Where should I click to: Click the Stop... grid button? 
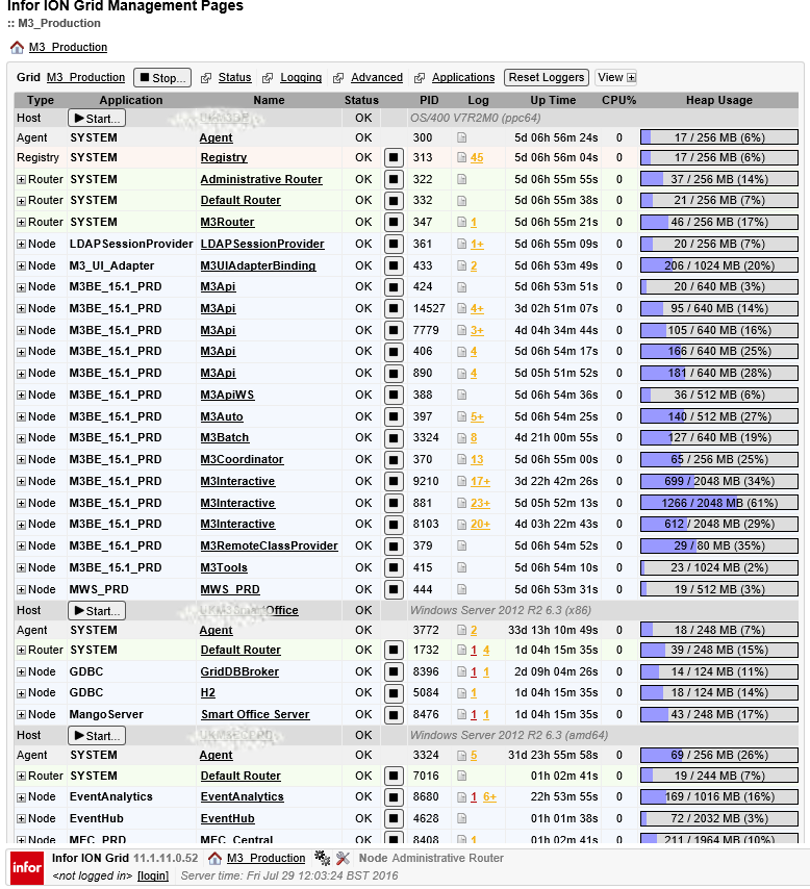click(162, 78)
